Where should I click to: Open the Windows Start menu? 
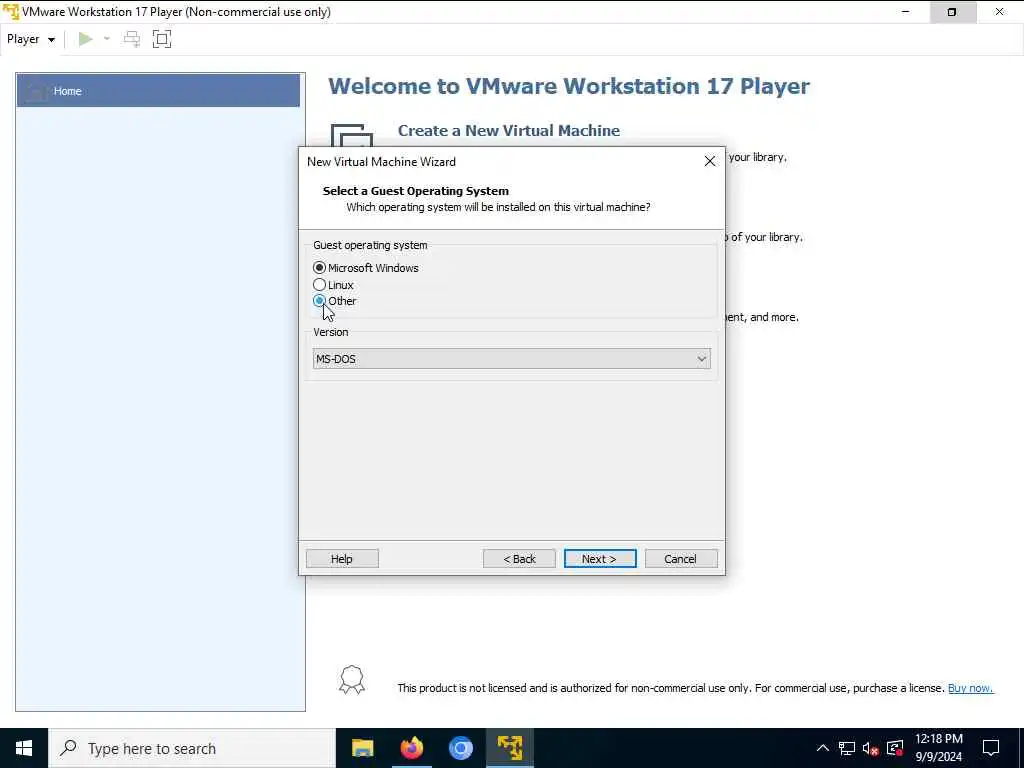24,748
